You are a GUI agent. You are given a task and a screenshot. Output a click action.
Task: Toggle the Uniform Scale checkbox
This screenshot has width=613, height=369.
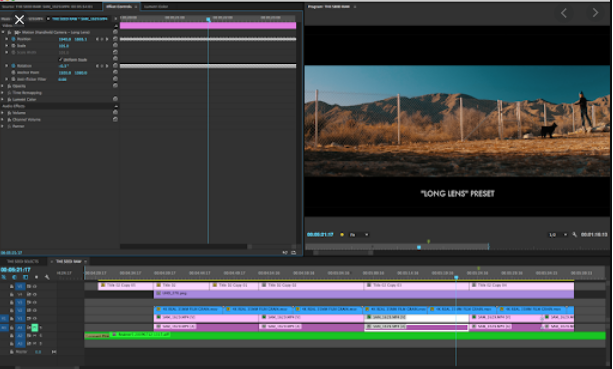(x=60, y=59)
